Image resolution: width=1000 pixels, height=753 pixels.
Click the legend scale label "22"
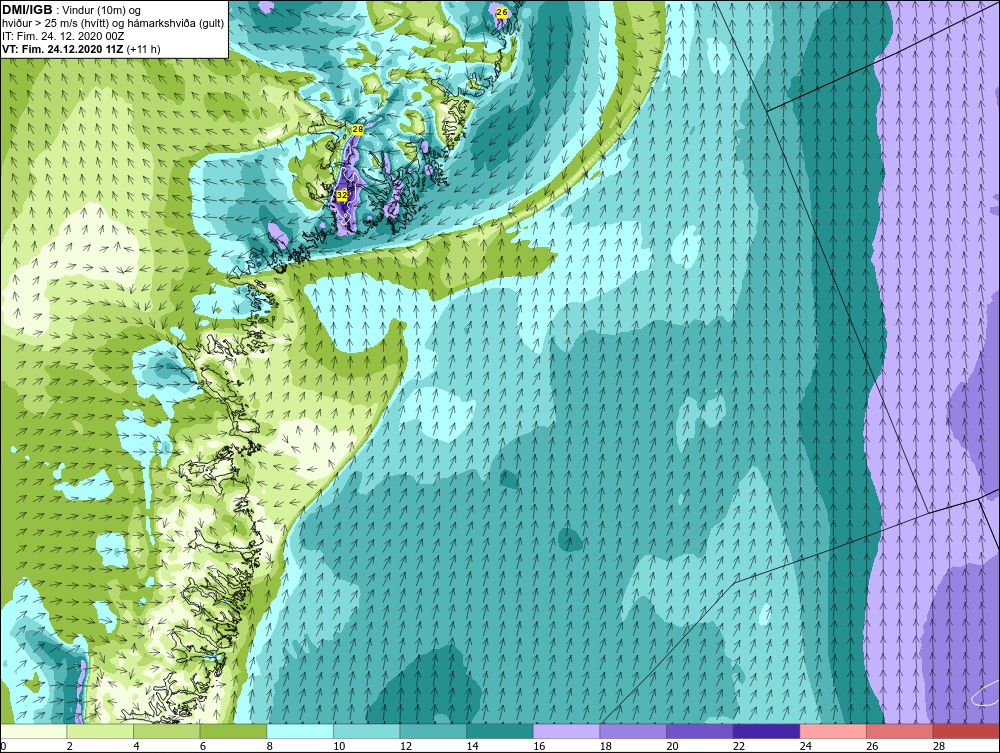click(x=739, y=747)
